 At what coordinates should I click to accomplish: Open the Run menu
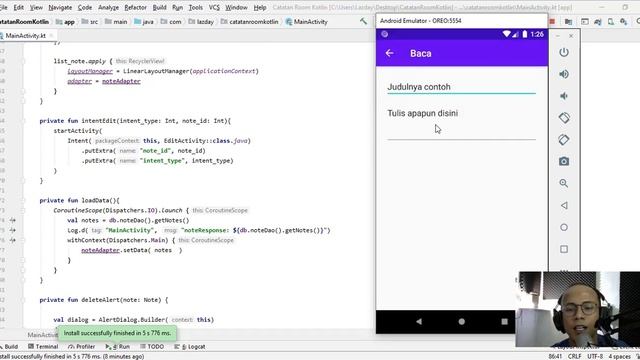(x=177, y=7)
